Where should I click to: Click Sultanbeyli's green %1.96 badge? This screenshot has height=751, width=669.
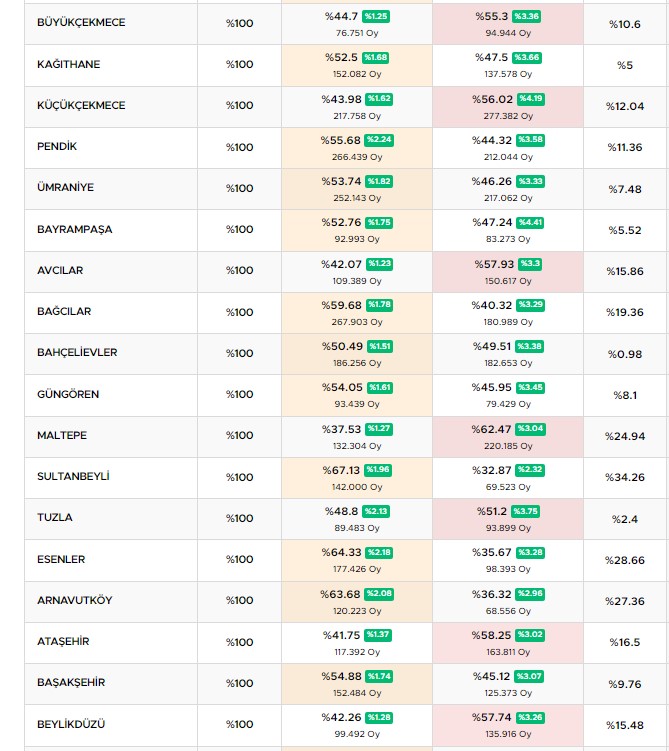click(379, 470)
